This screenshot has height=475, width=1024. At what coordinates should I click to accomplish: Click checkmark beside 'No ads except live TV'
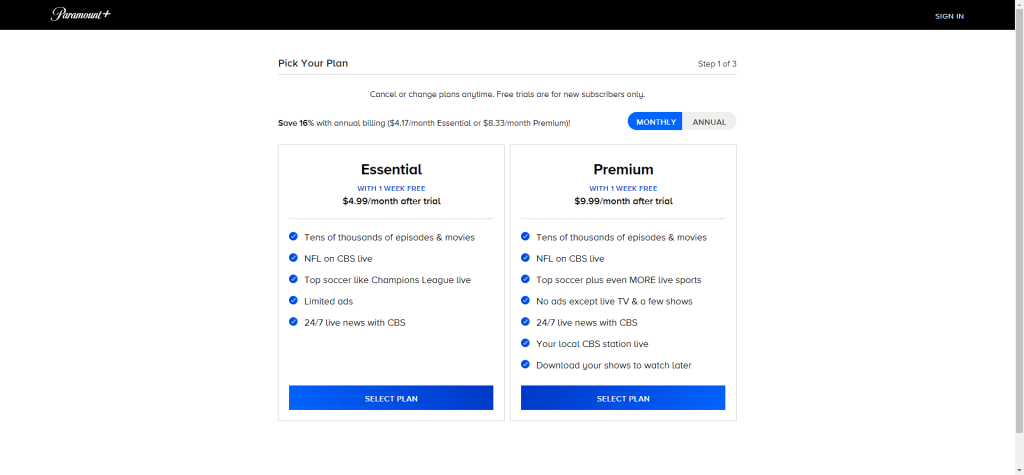tap(525, 300)
